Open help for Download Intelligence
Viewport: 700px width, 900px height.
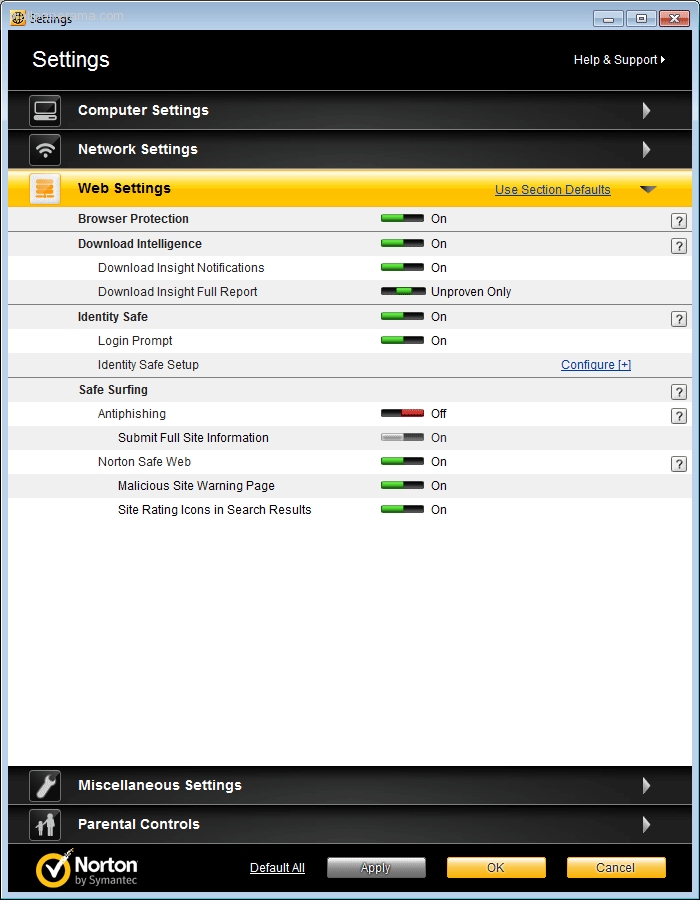point(679,246)
